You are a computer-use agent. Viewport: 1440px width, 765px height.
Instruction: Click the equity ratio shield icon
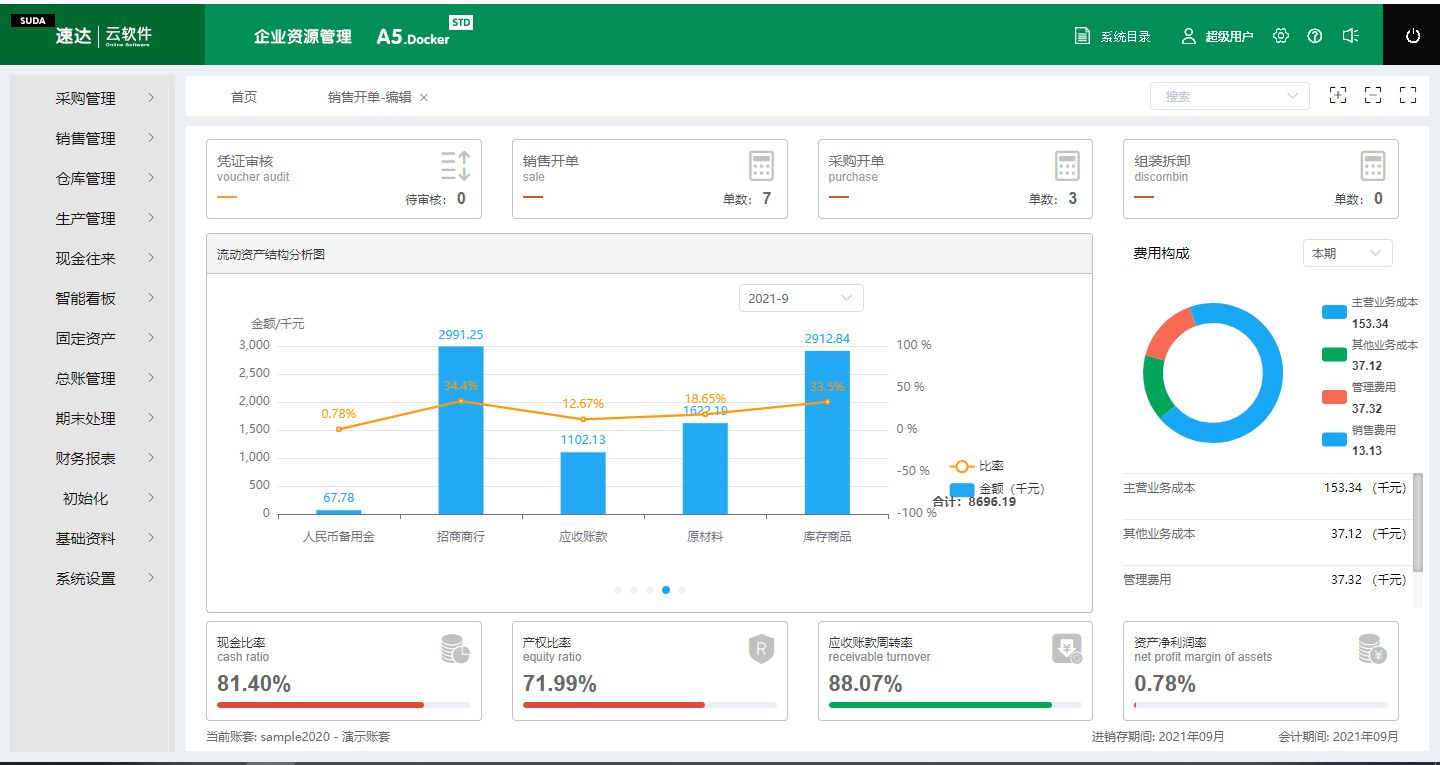[762, 649]
